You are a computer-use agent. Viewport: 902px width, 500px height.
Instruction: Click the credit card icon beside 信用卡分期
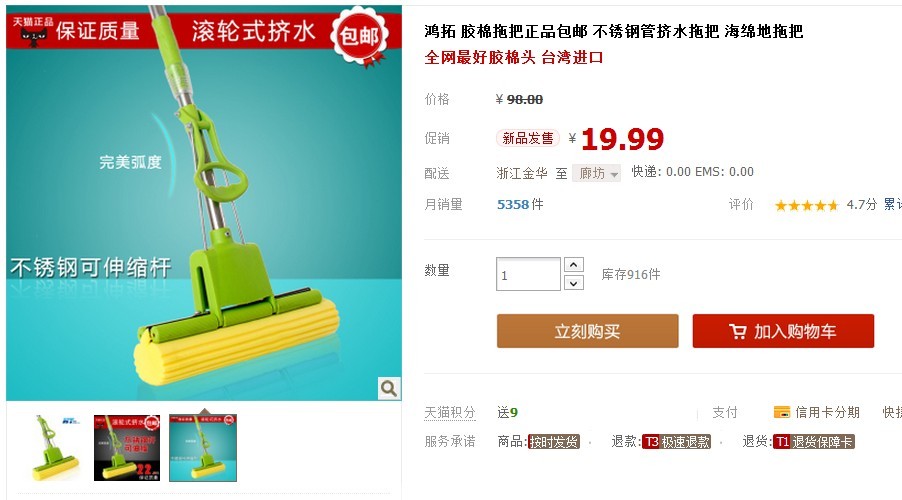[782, 412]
